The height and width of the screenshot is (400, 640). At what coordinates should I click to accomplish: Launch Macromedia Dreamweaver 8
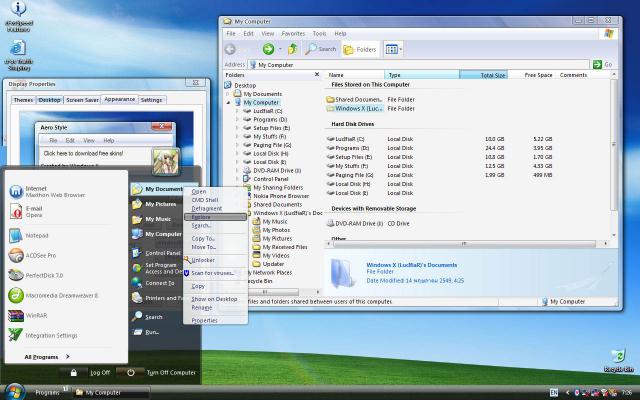tap(53, 296)
